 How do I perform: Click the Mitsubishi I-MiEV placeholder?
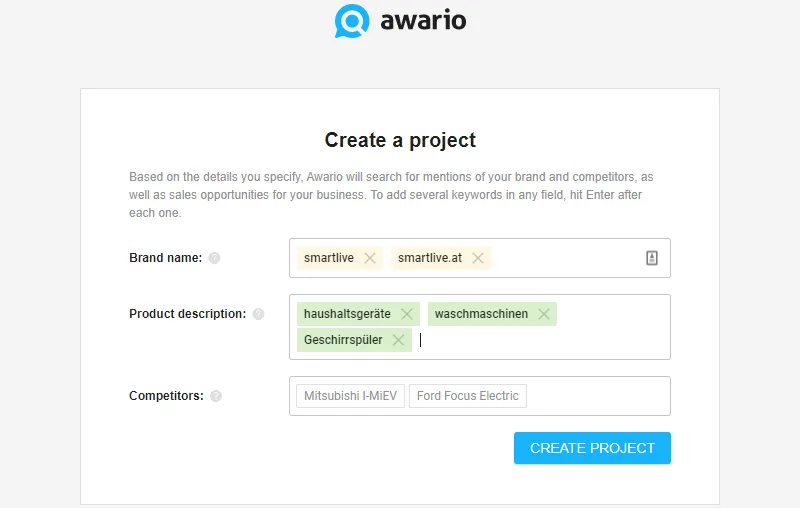coord(351,396)
